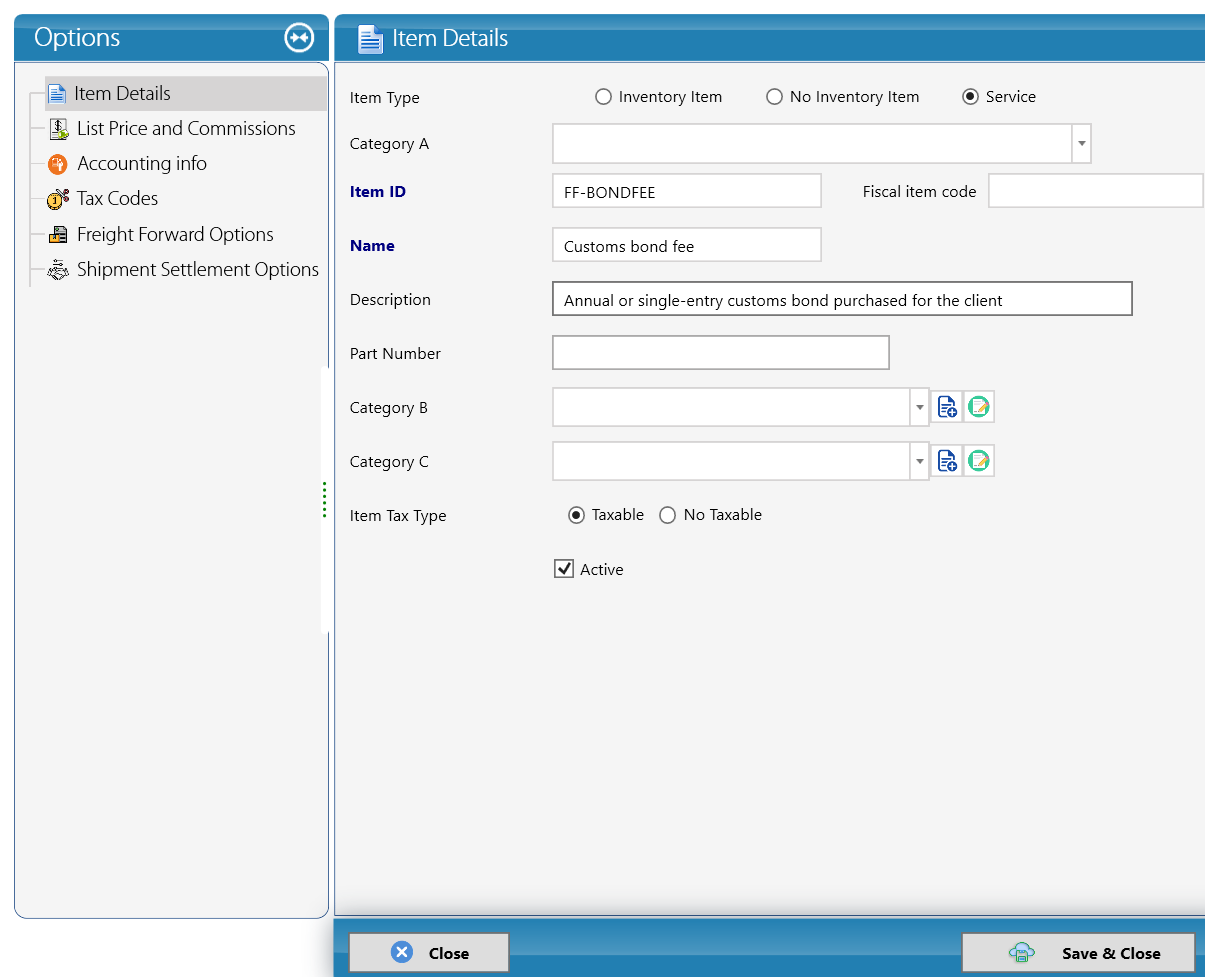Click the edit icon beside Category C
1205x977 pixels.
[x=979, y=461]
